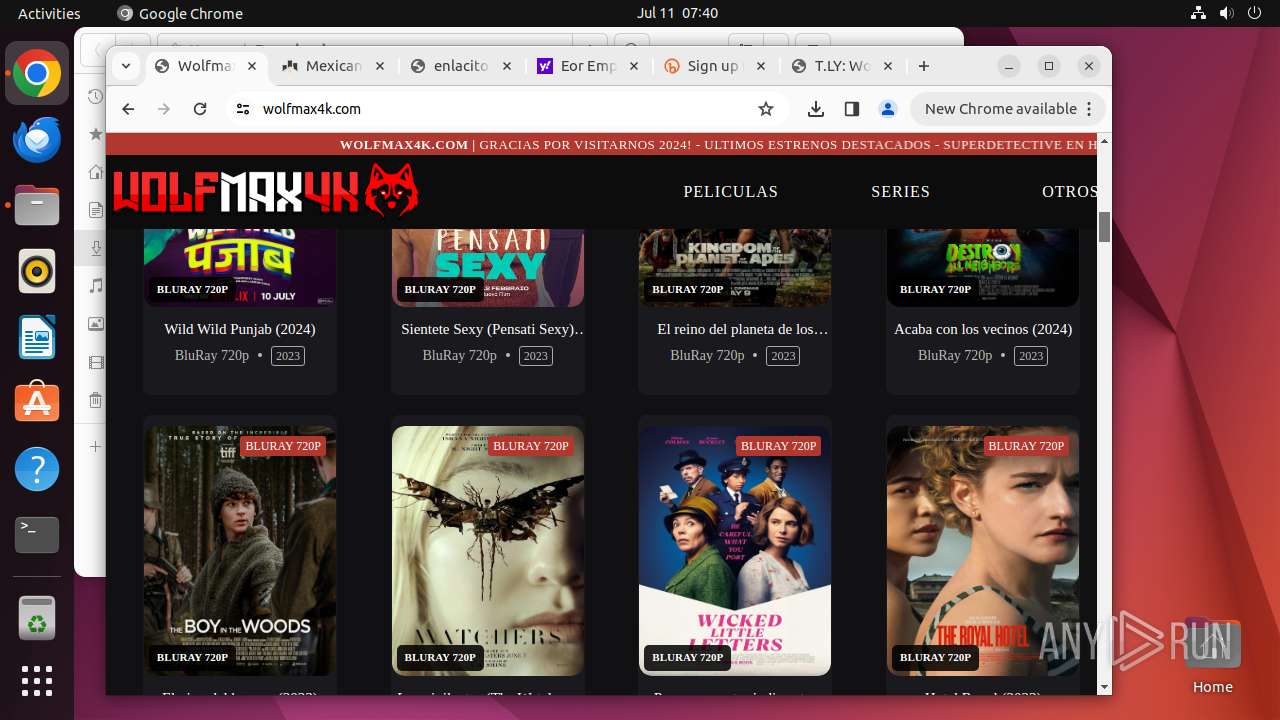Open El reino del planeta de los title

(743, 329)
